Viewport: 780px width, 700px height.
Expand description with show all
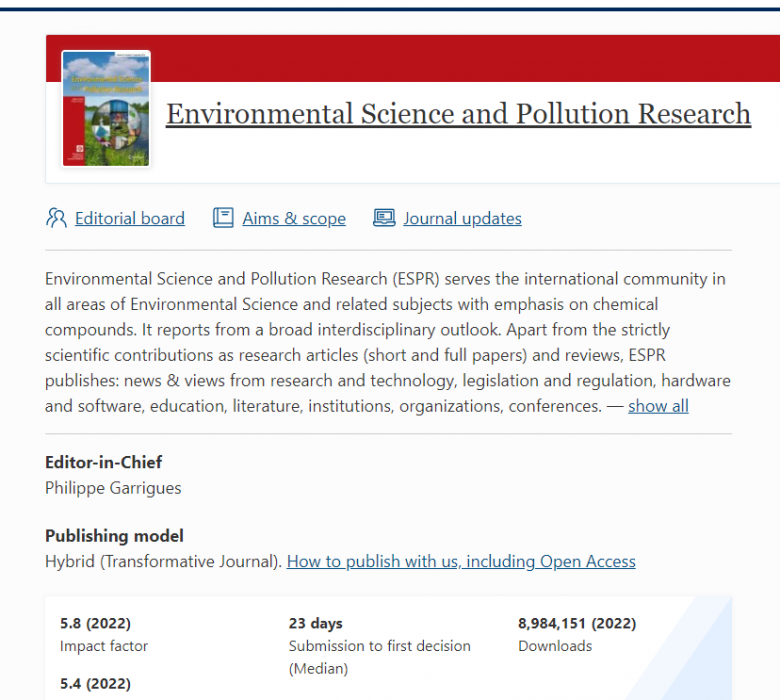(658, 406)
